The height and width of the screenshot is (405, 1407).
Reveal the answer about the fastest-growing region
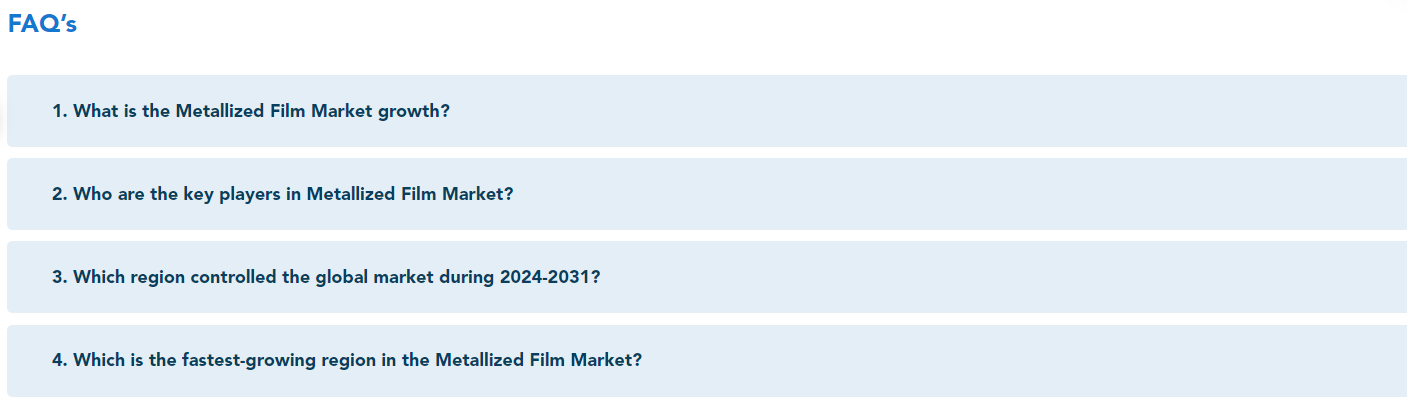point(347,360)
